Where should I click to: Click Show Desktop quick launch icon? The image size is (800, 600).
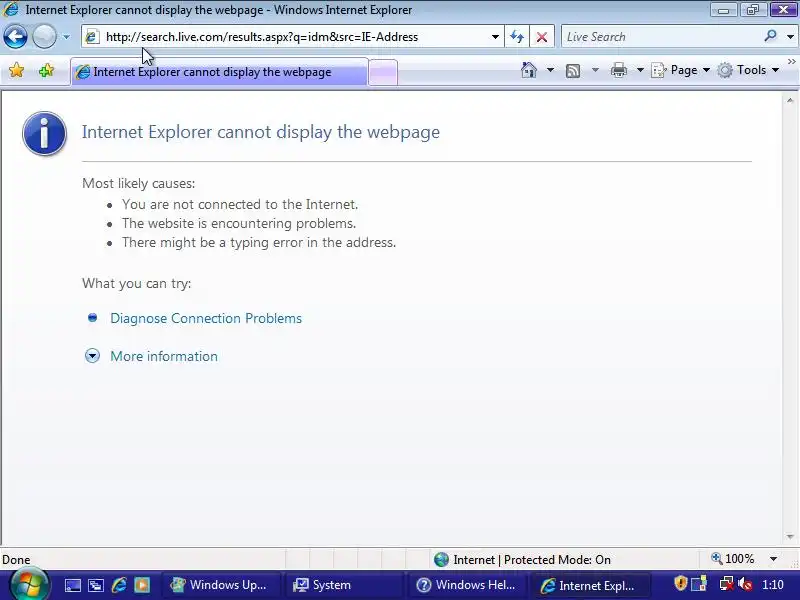tap(72, 585)
